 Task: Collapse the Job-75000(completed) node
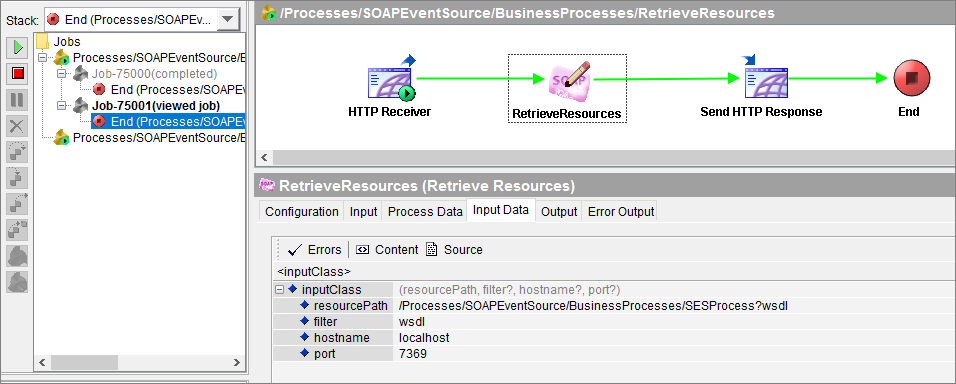coord(61,74)
